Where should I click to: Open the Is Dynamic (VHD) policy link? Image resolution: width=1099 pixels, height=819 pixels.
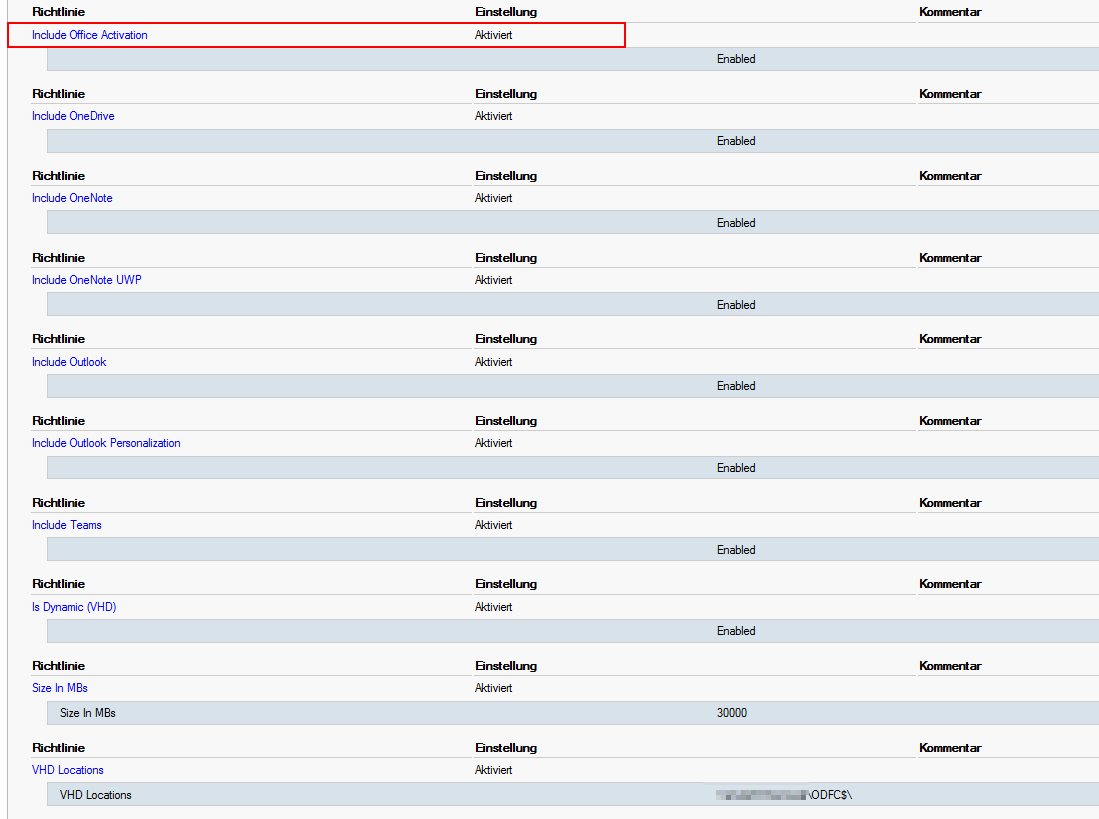74,607
